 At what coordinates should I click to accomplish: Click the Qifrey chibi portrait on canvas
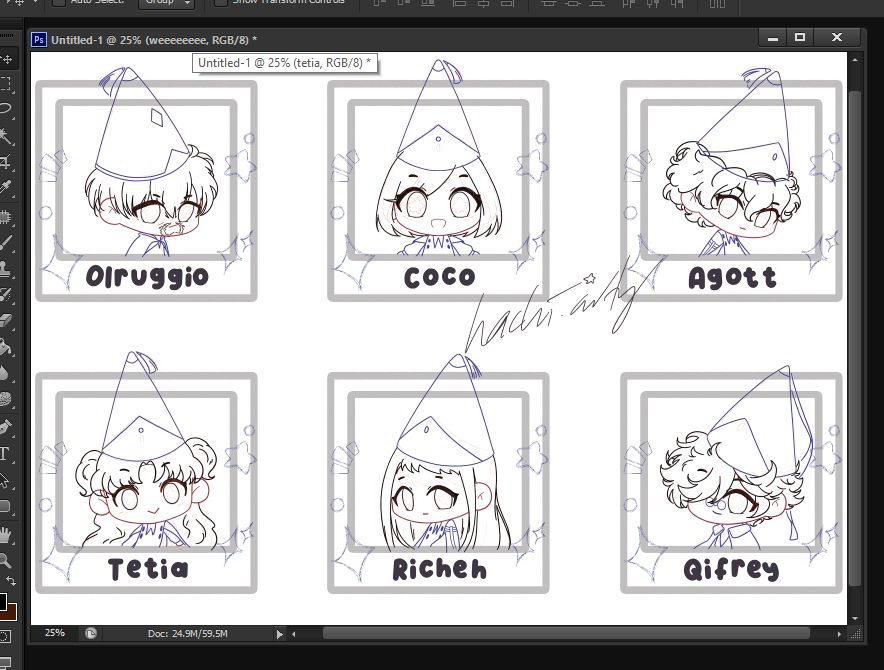tap(737, 458)
